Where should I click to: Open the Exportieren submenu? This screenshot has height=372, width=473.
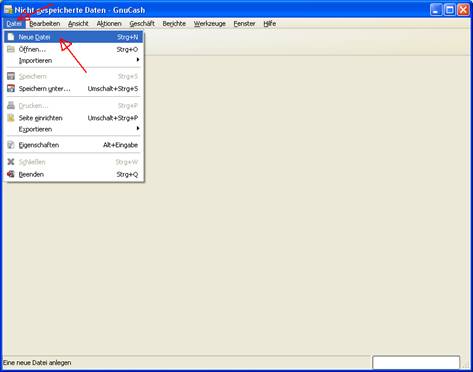click(73, 129)
